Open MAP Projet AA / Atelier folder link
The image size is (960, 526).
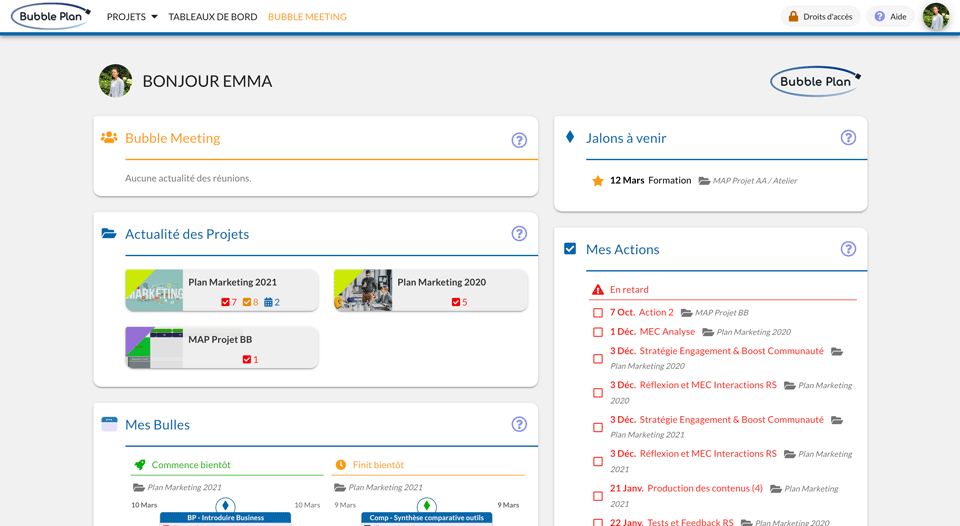pyautogui.click(x=748, y=181)
